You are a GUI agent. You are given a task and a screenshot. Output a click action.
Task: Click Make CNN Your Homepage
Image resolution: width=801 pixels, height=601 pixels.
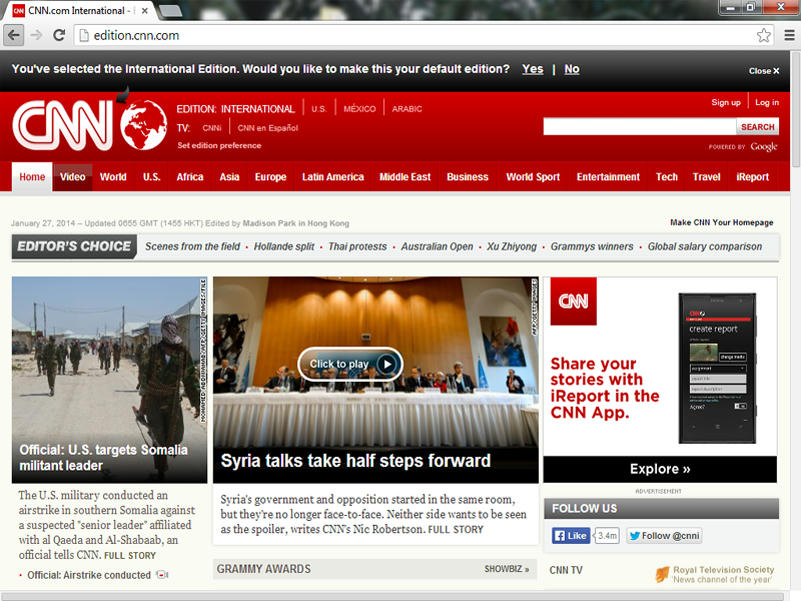click(721, 222)
